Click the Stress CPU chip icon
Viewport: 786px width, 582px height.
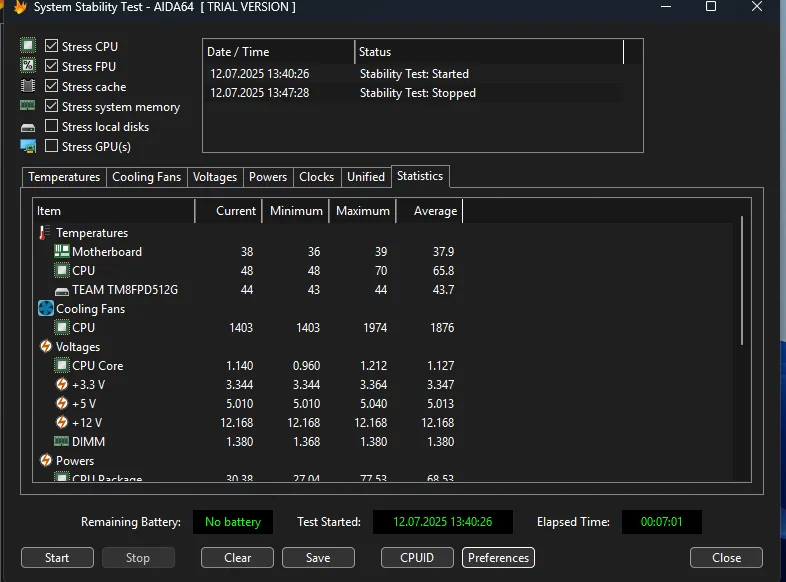(28, 46)
